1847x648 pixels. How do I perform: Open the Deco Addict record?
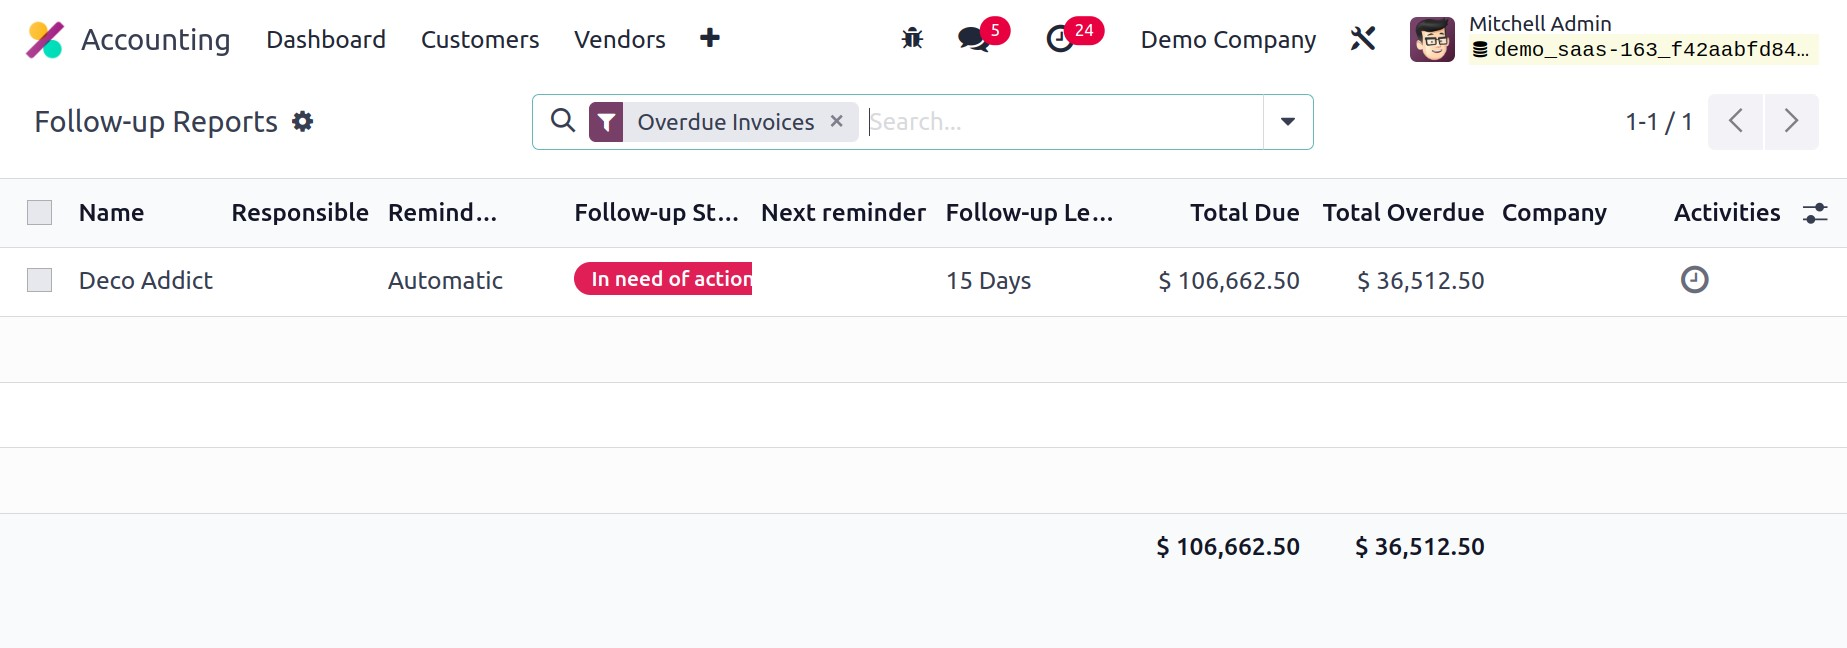point(146,281)
